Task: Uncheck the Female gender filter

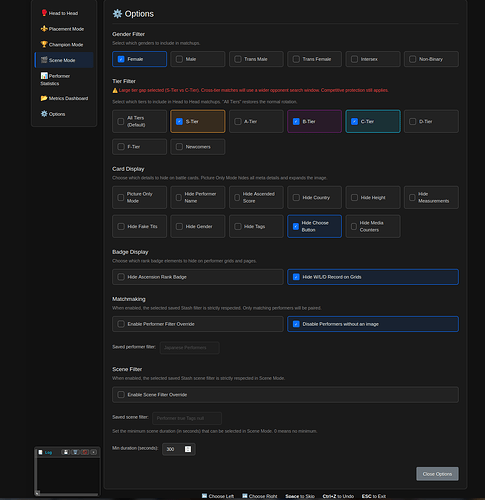Action: 139,59
